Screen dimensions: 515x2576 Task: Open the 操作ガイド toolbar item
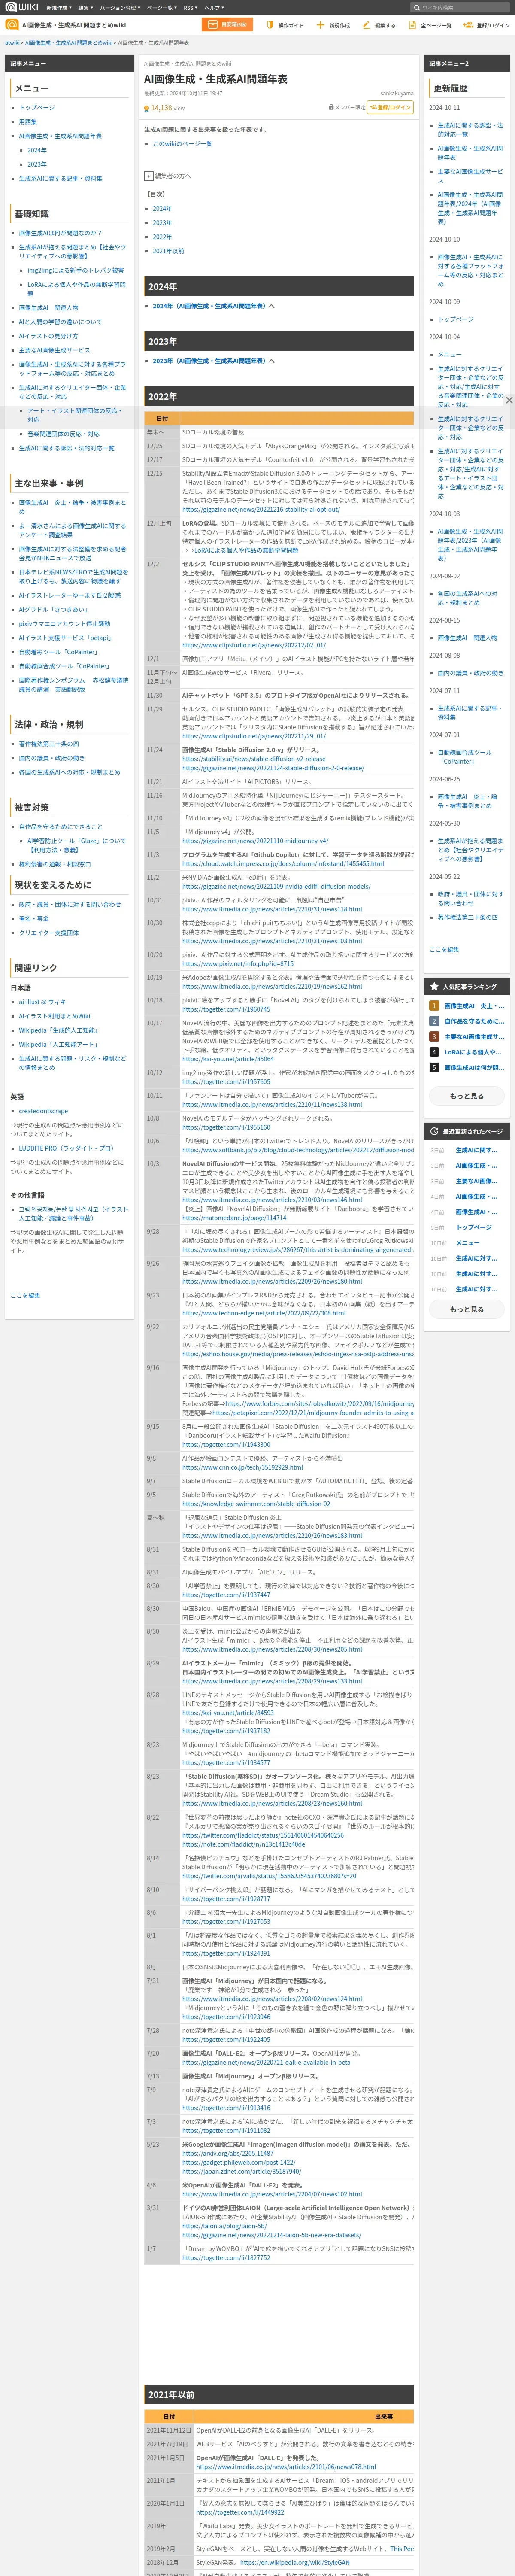point(286,25)
